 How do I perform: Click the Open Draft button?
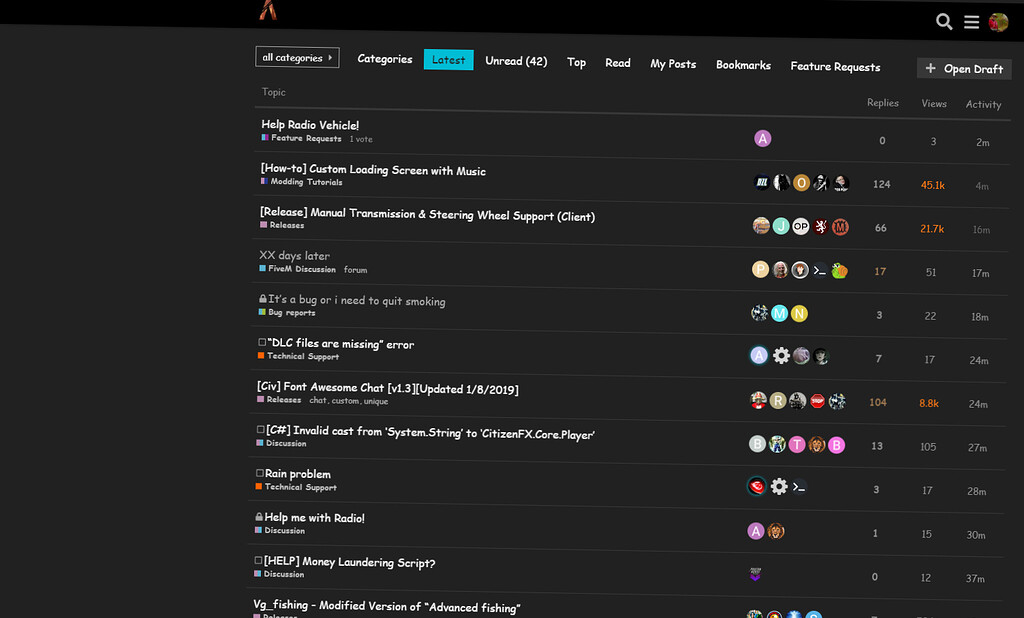tap(963, 68)
